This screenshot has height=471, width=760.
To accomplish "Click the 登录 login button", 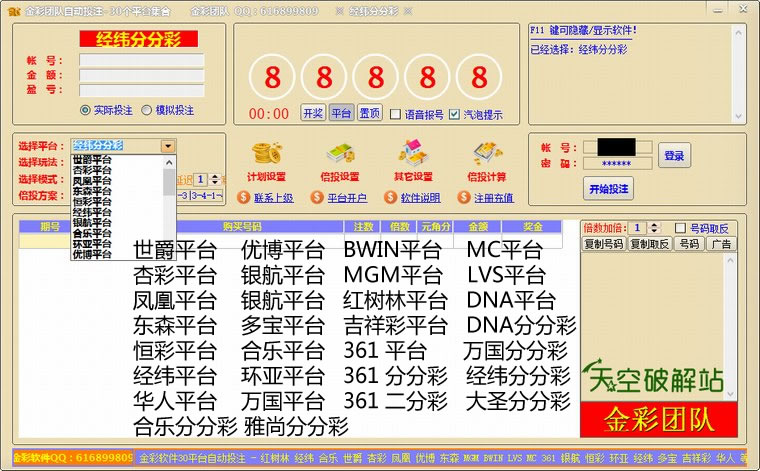I will 674,155.
